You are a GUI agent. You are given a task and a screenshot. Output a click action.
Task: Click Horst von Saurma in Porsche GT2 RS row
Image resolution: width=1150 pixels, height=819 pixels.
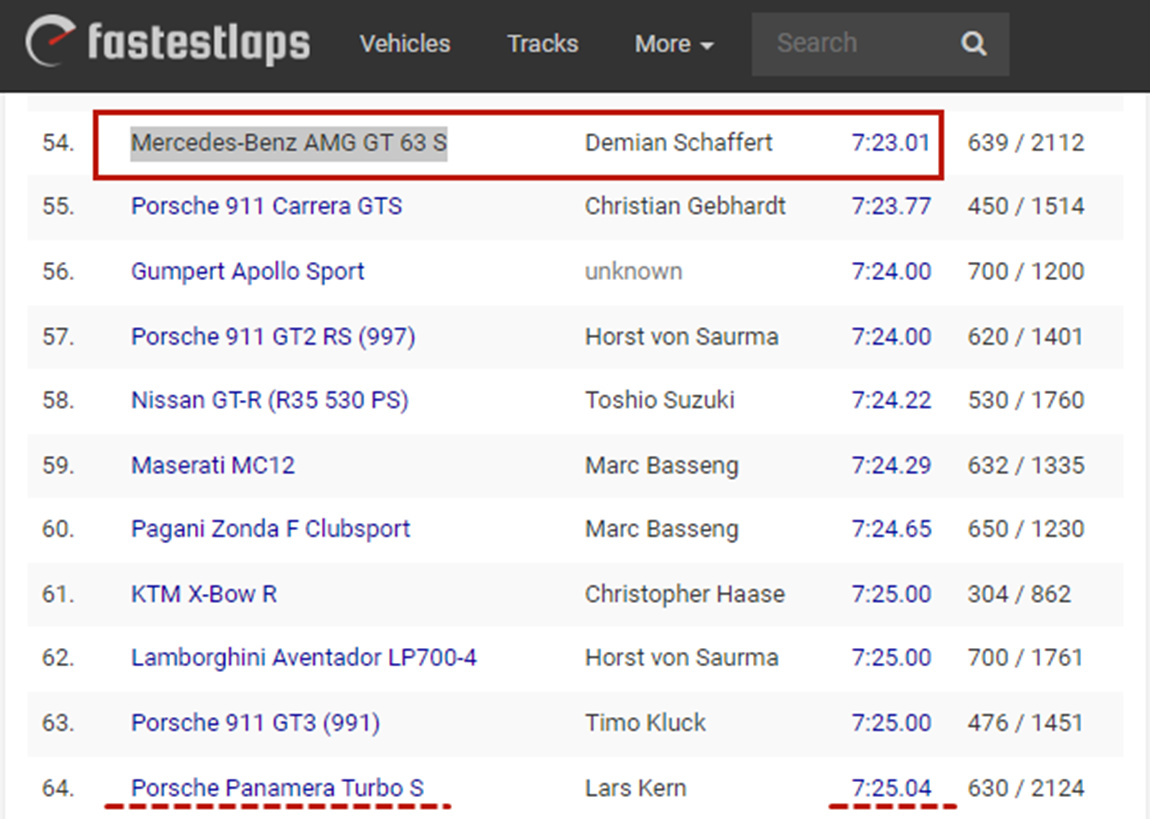(681, 337)
